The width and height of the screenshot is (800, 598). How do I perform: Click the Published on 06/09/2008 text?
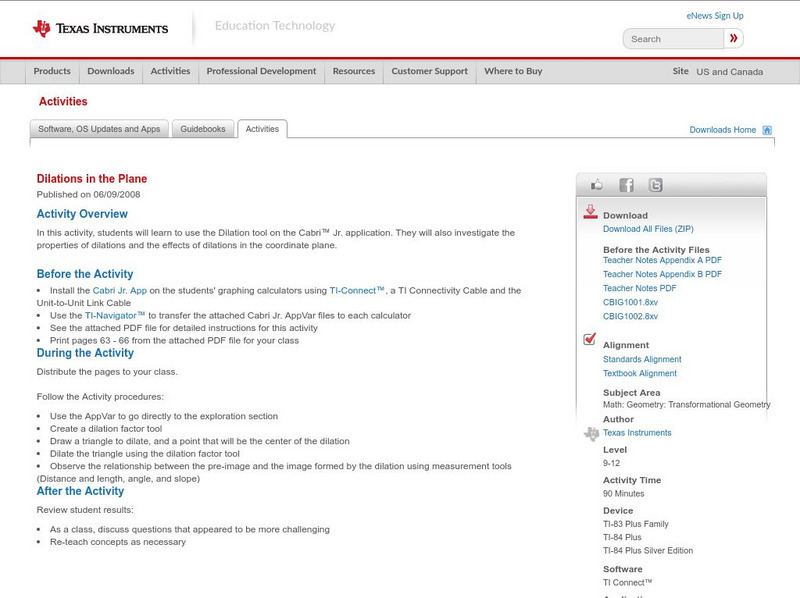click(88, 194)
